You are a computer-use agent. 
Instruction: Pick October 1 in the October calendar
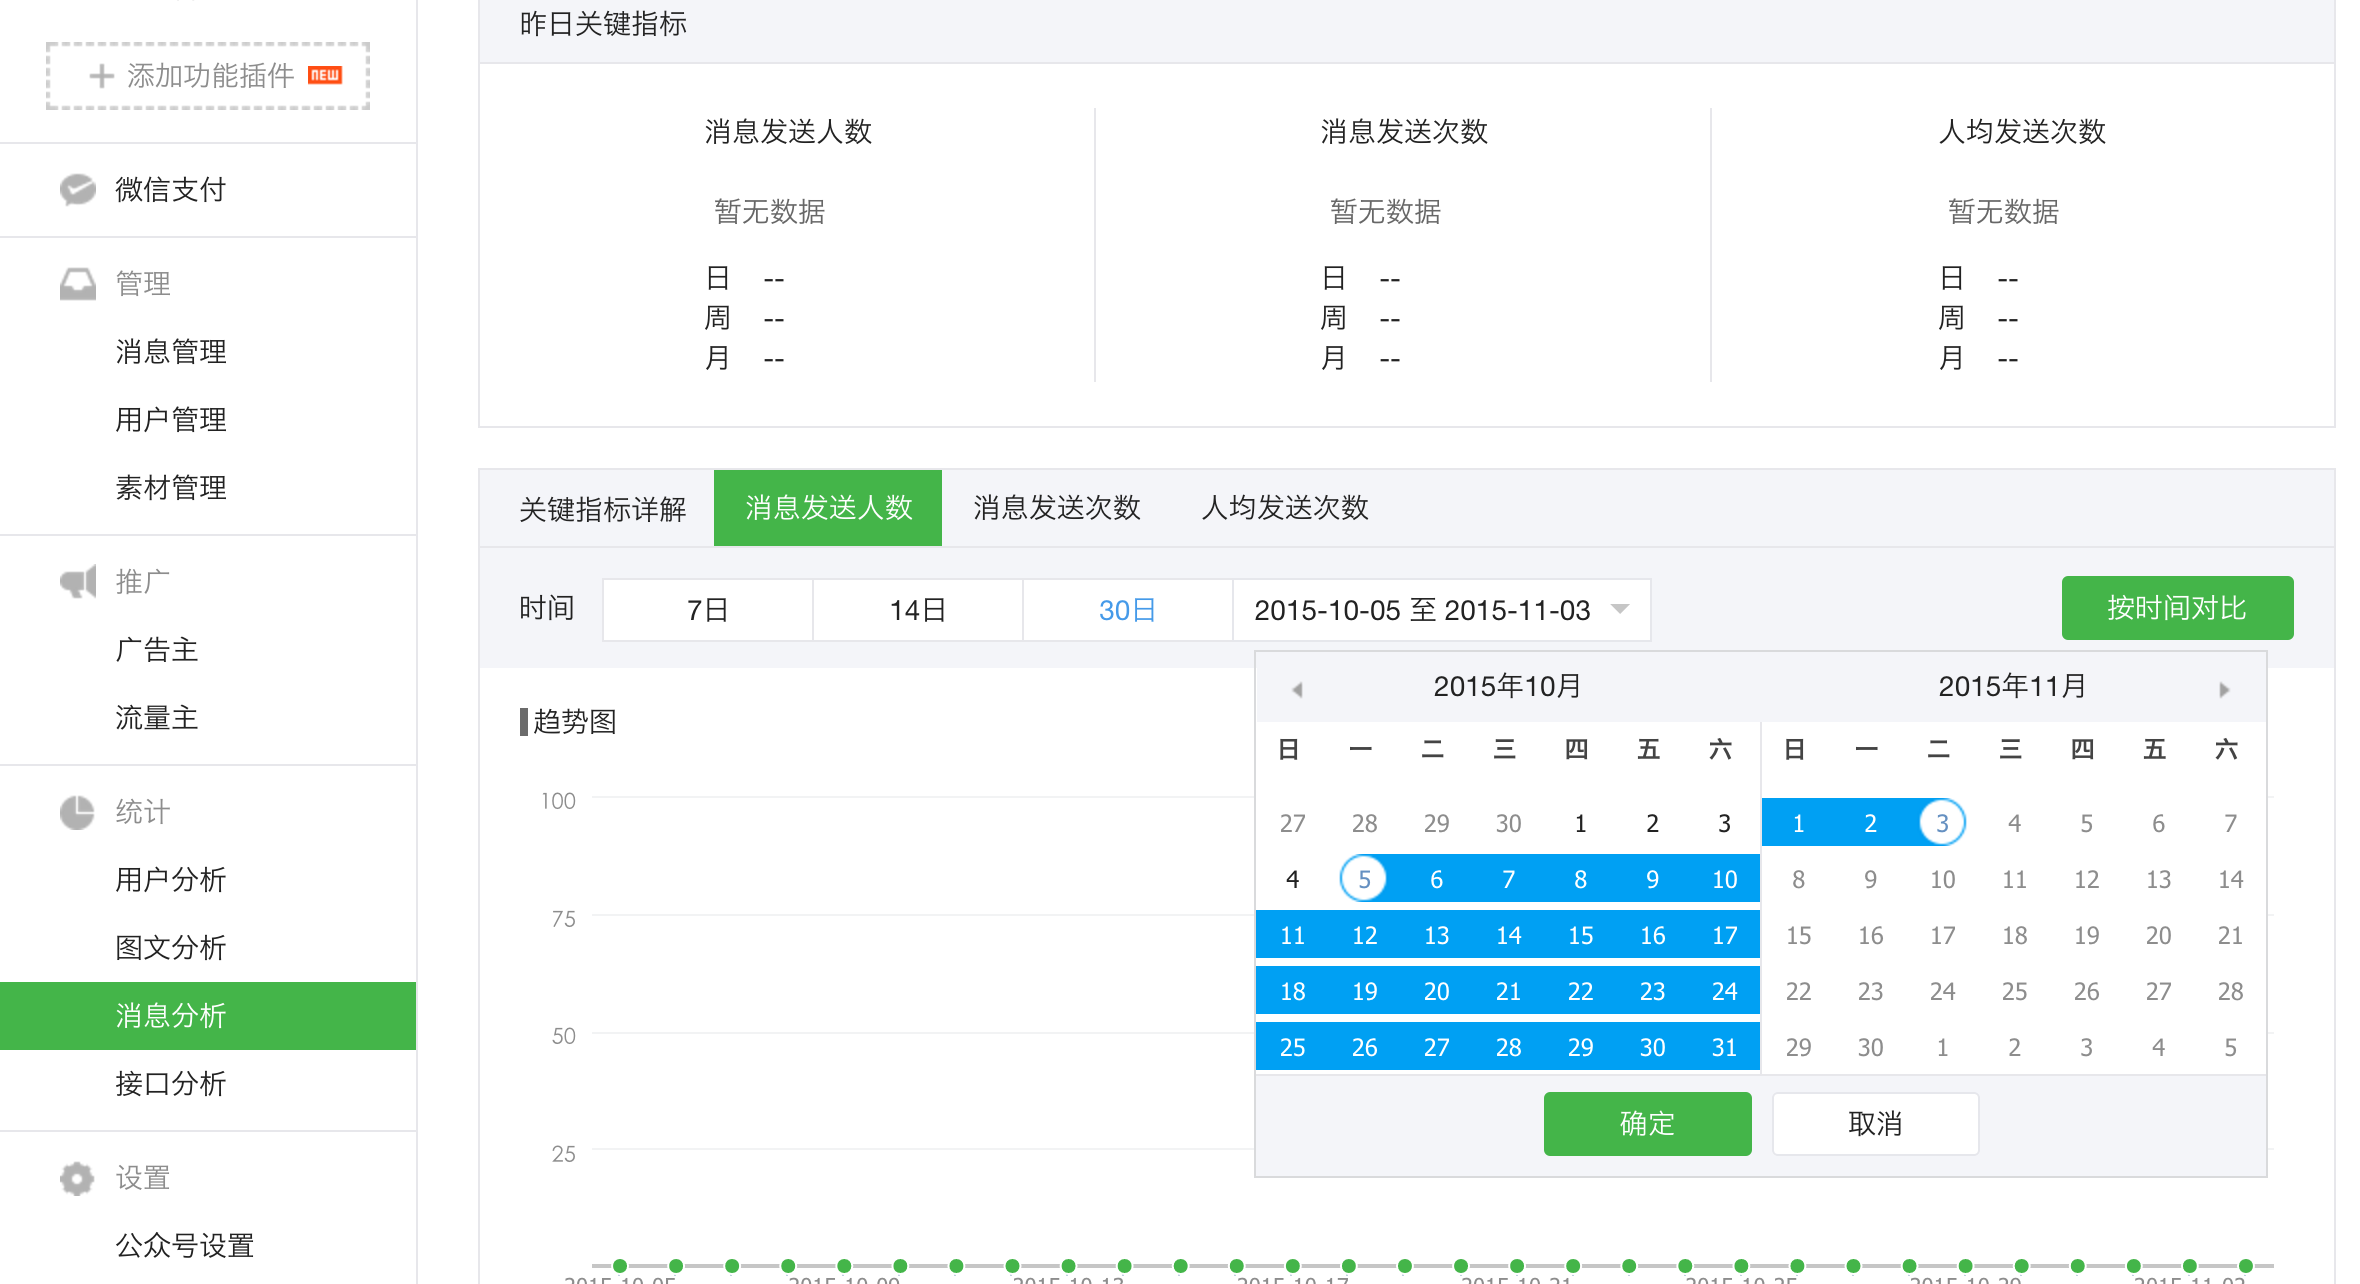[x=1580, y=823]
